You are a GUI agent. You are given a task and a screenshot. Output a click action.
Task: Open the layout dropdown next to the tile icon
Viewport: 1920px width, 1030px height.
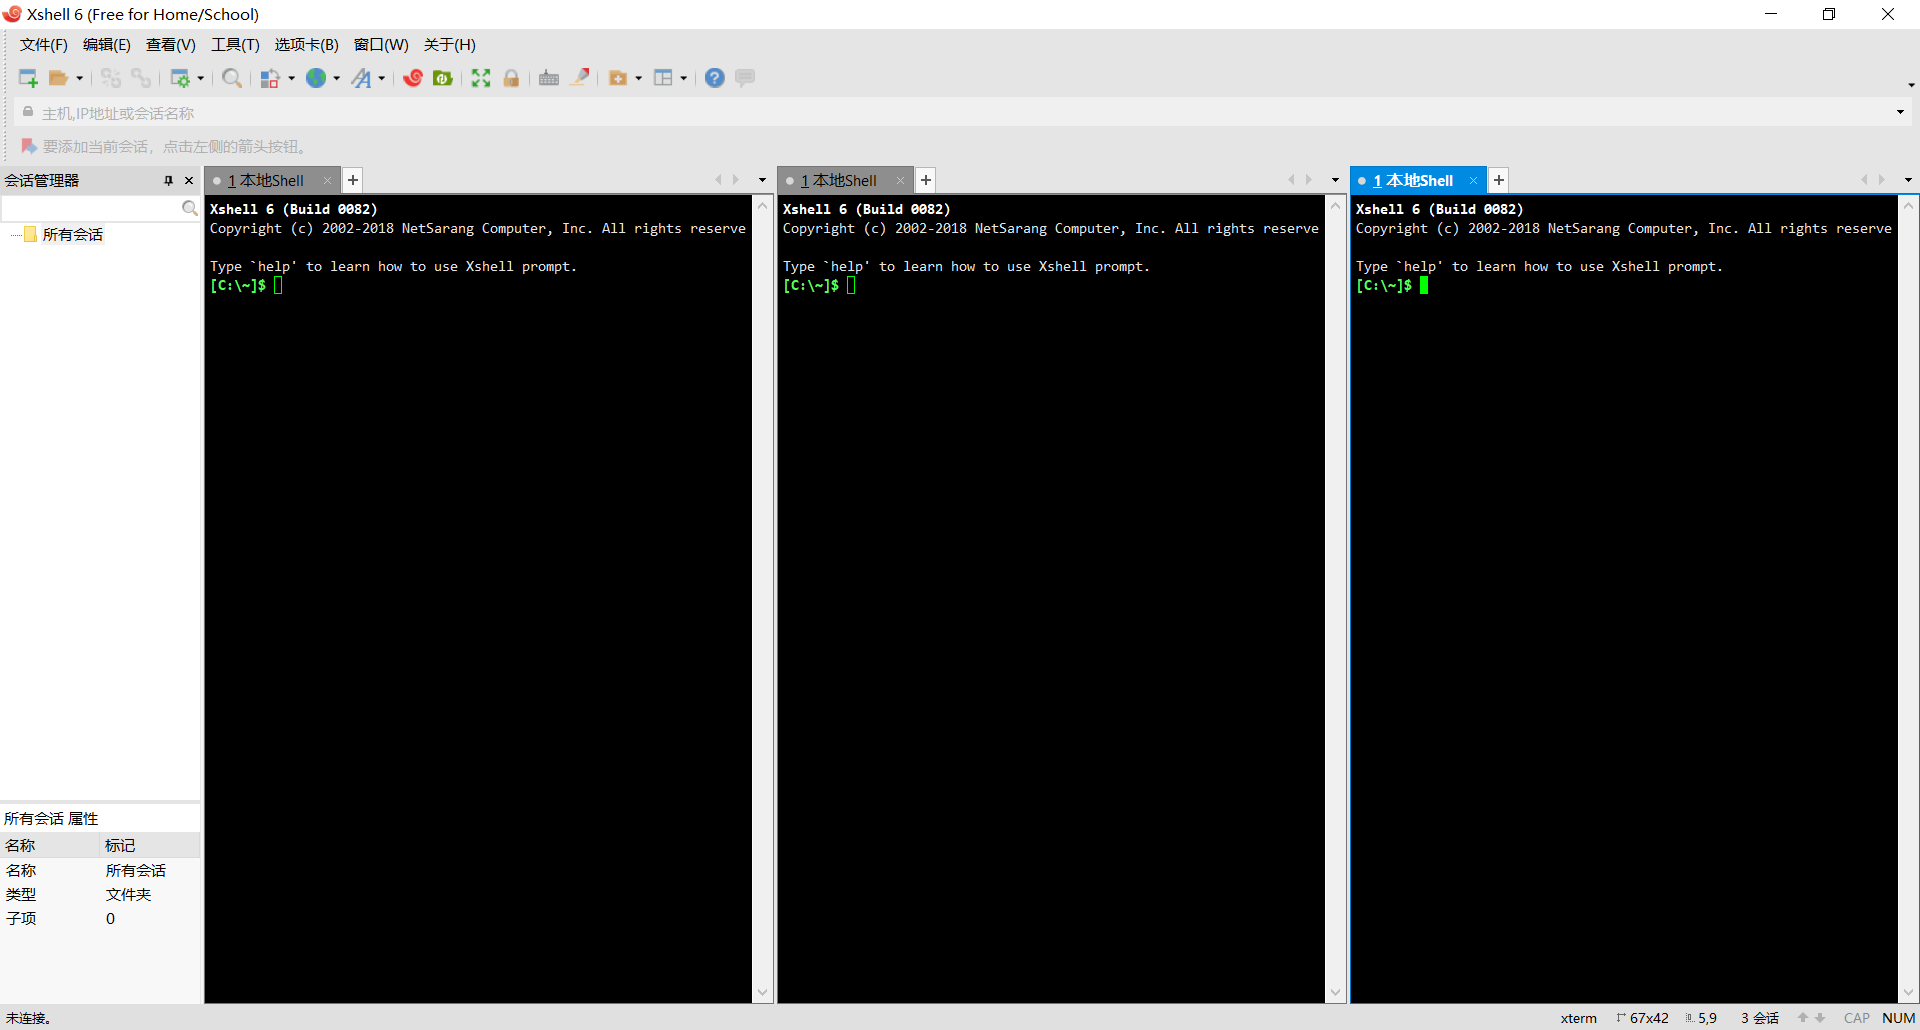point(684,77)
